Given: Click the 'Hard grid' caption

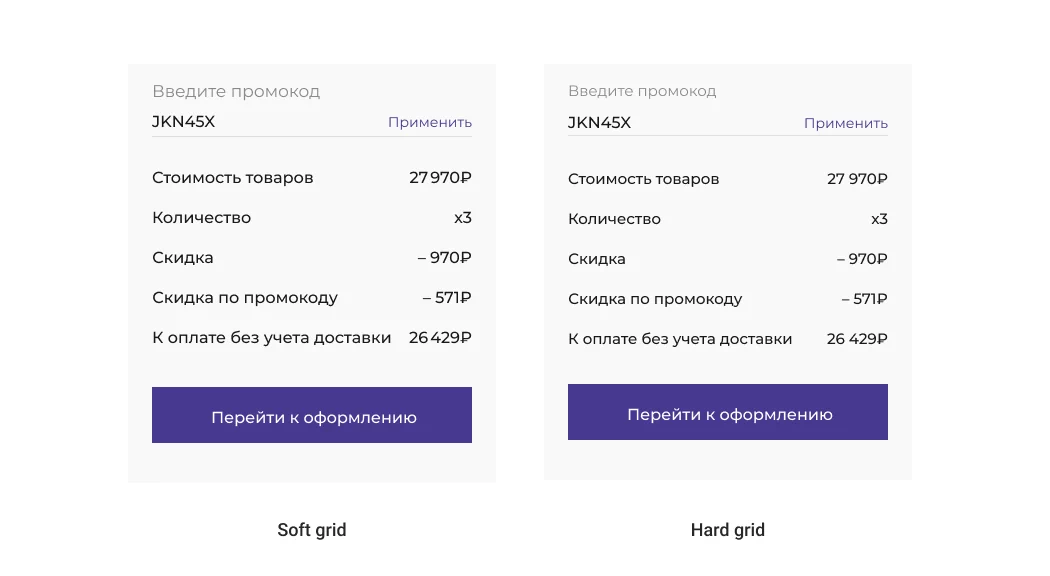Looking at the screenshot, I should point(728,530).
